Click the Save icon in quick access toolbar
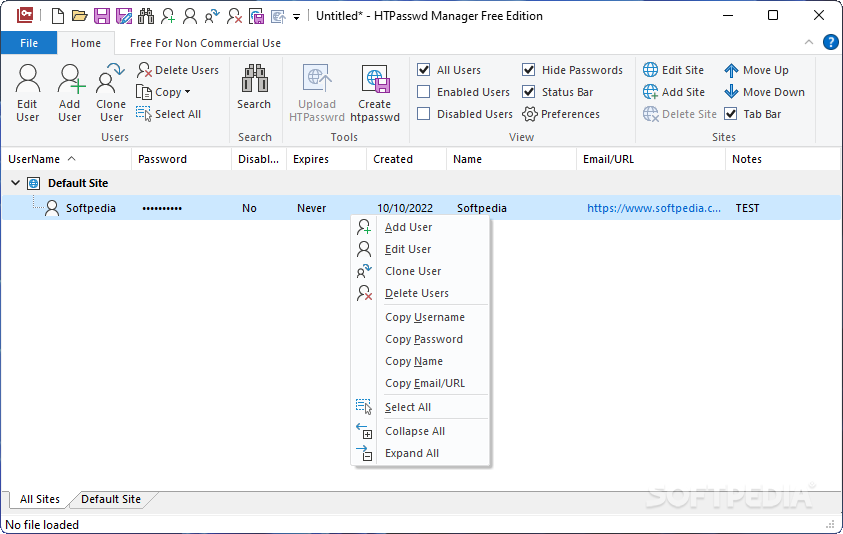This screenshot has width=843, height=534. point(102,16)
